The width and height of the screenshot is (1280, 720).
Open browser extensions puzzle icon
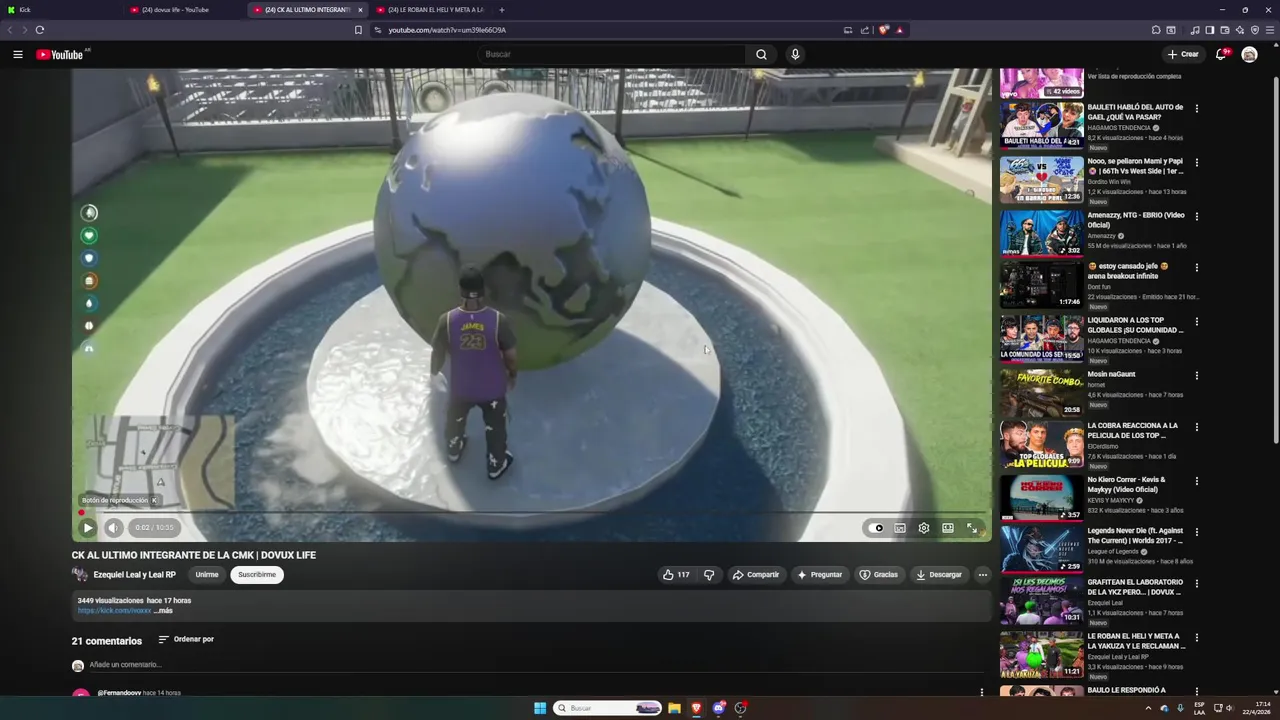(1156, 30)
